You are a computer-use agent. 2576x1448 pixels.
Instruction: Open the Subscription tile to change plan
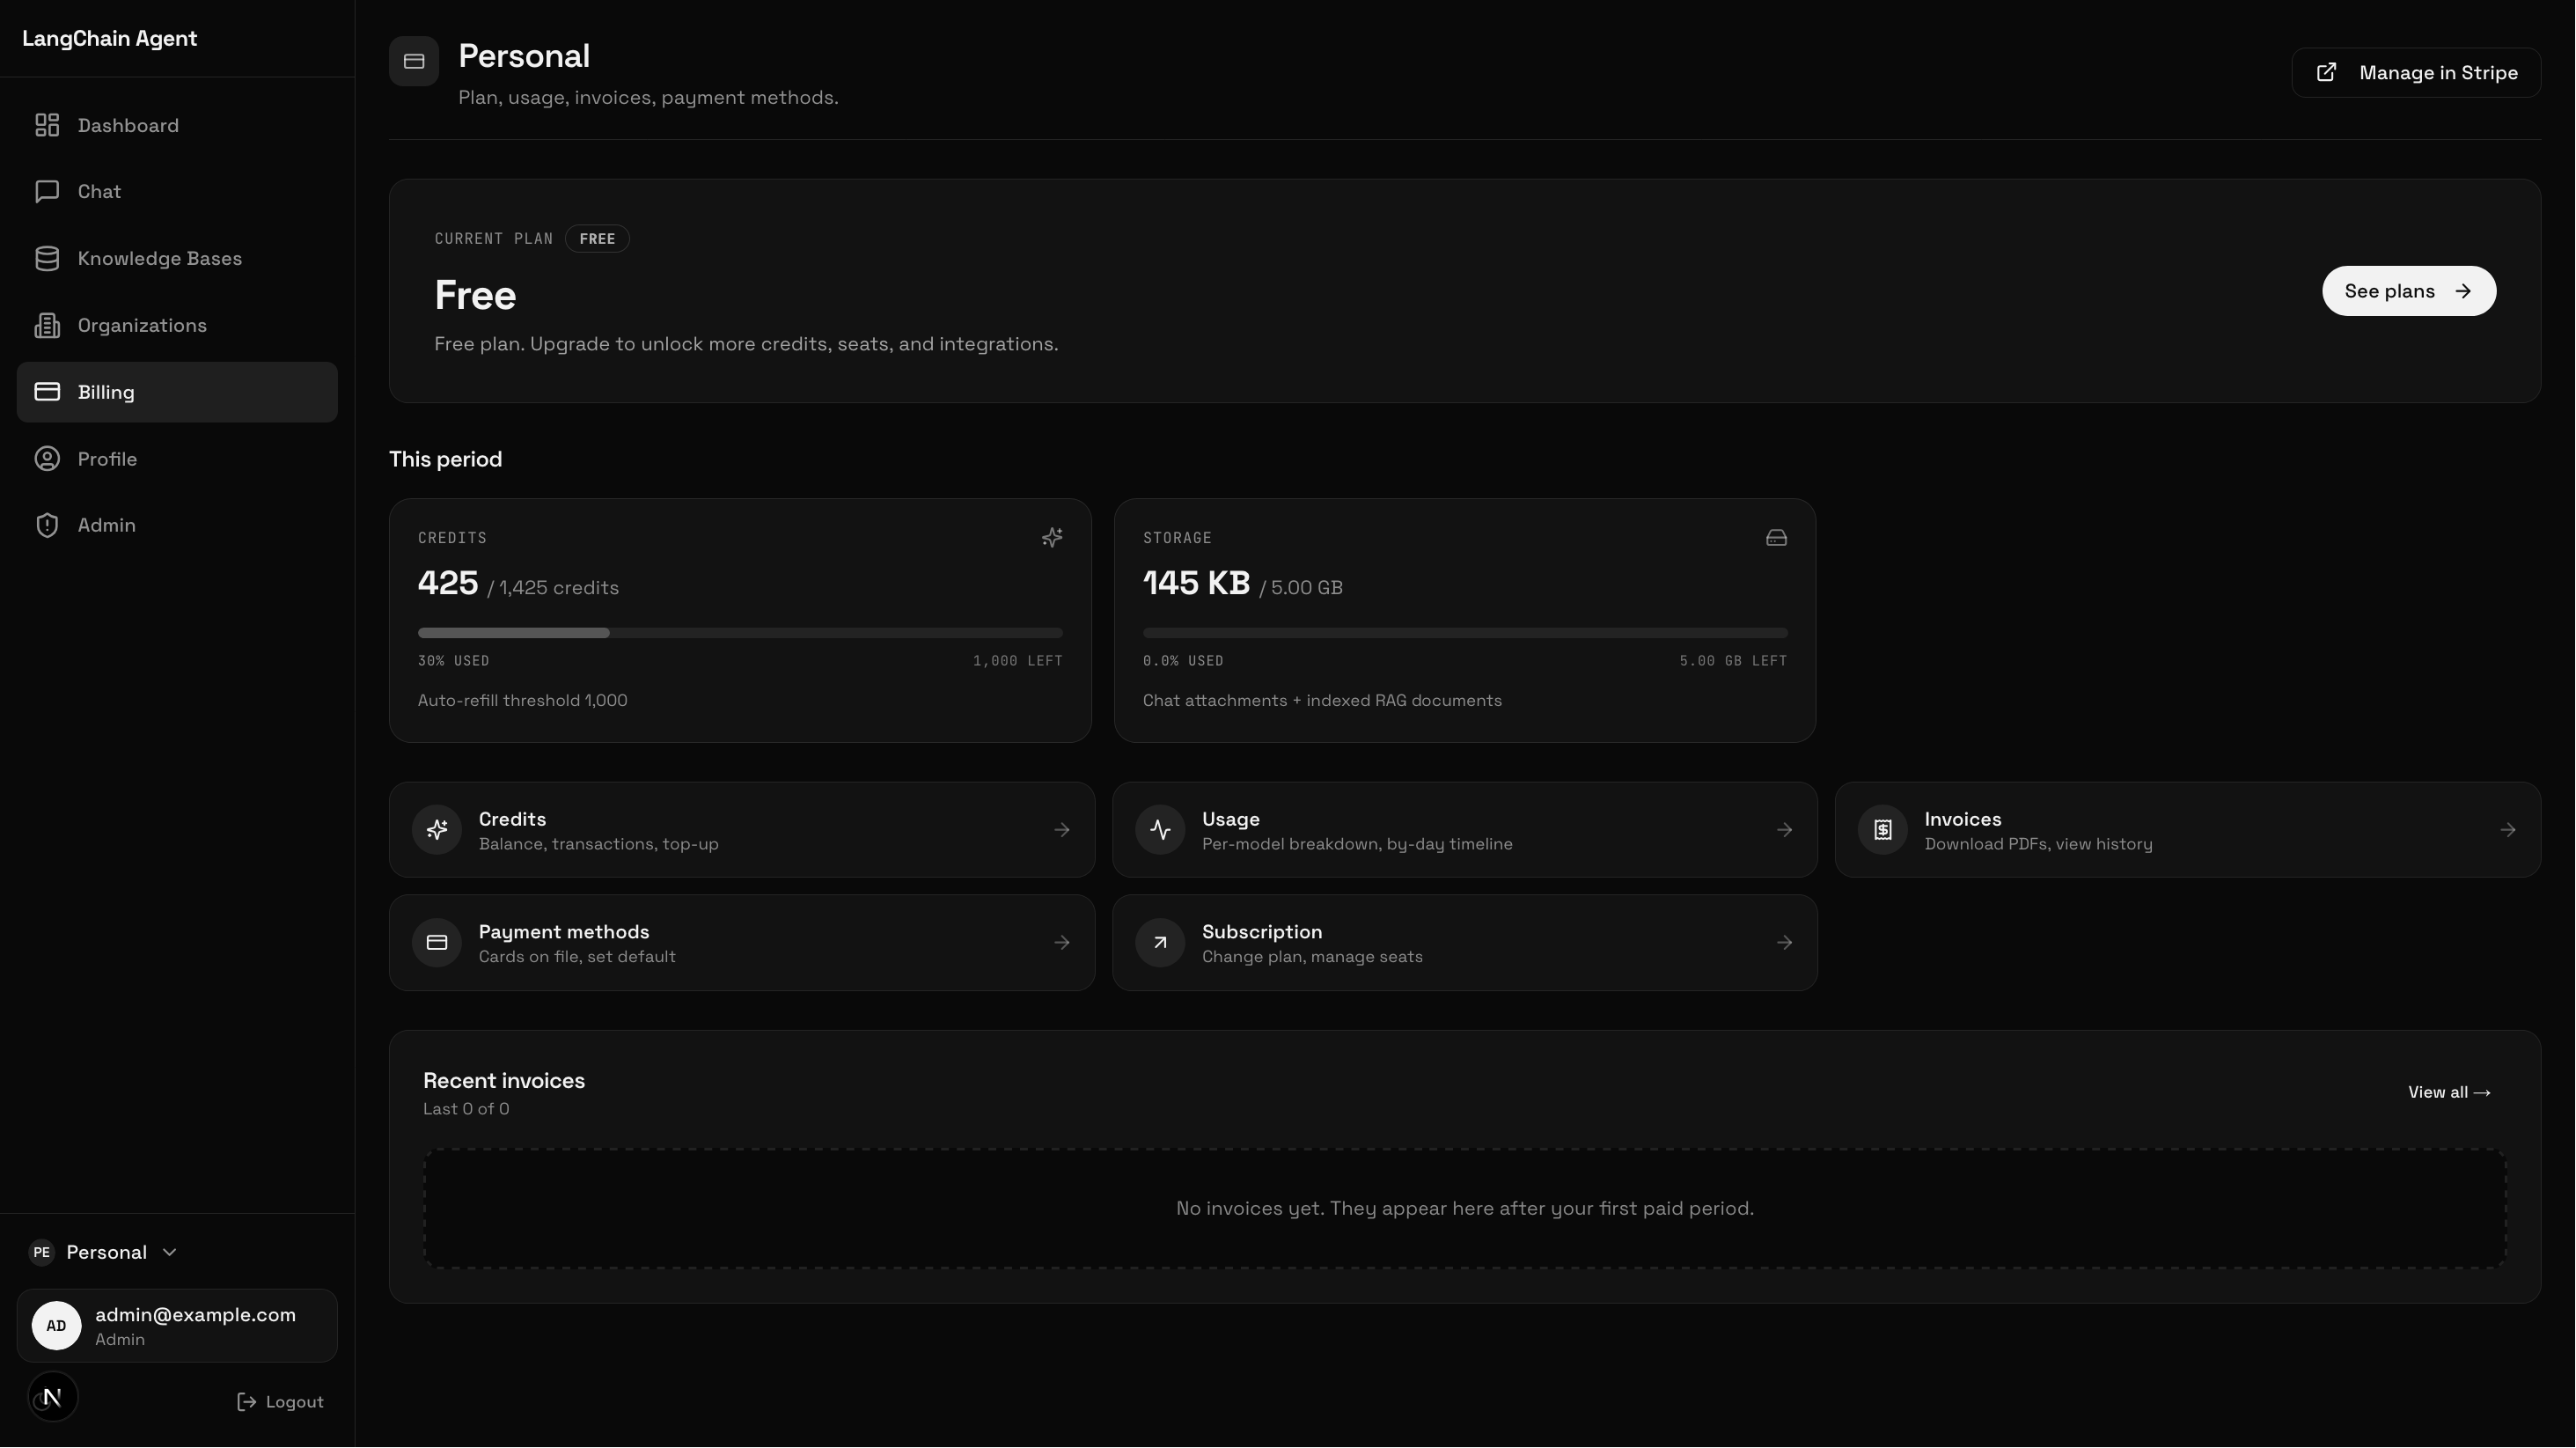pos(1465,943)
